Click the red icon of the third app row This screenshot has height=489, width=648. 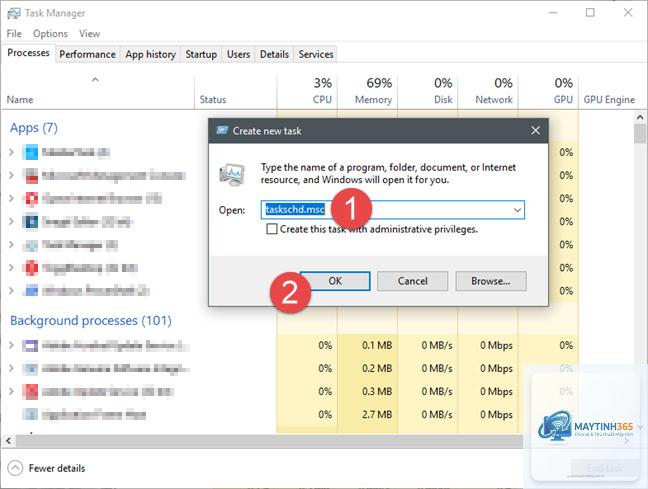point(30,198)
